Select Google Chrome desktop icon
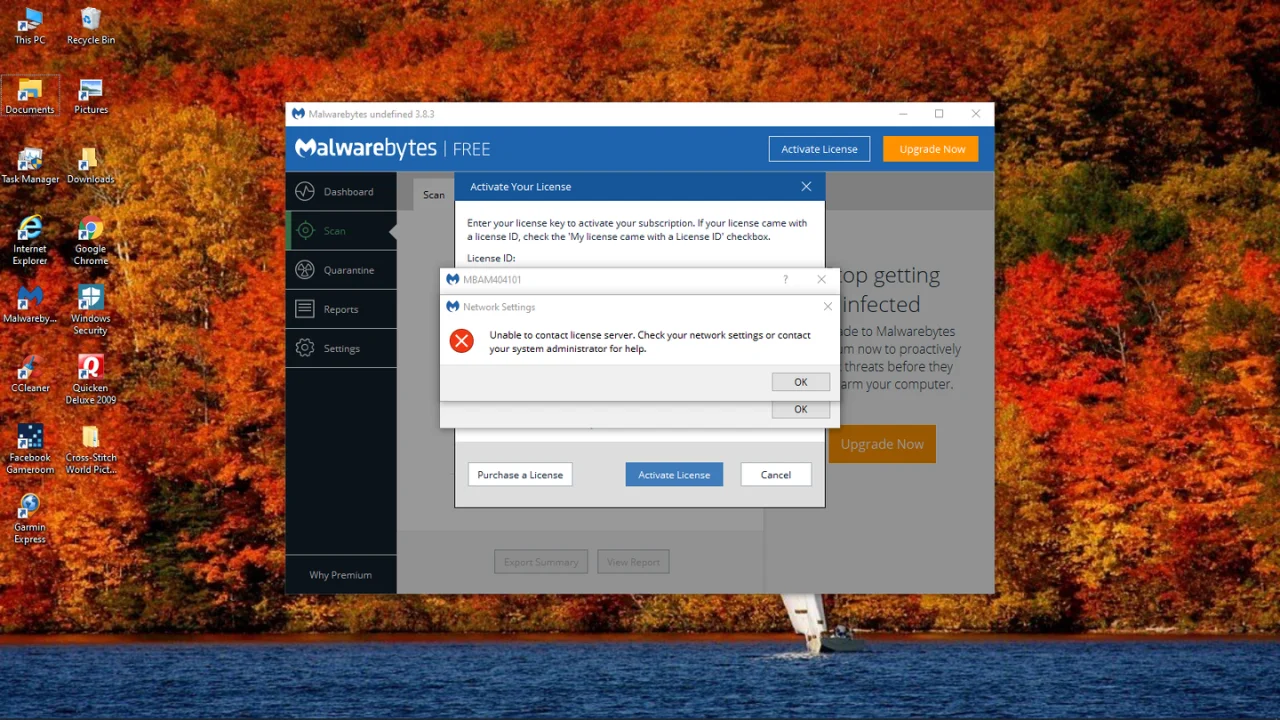Image resolution: width=1280 pixels, height=720 pixels. click(90, 241)
